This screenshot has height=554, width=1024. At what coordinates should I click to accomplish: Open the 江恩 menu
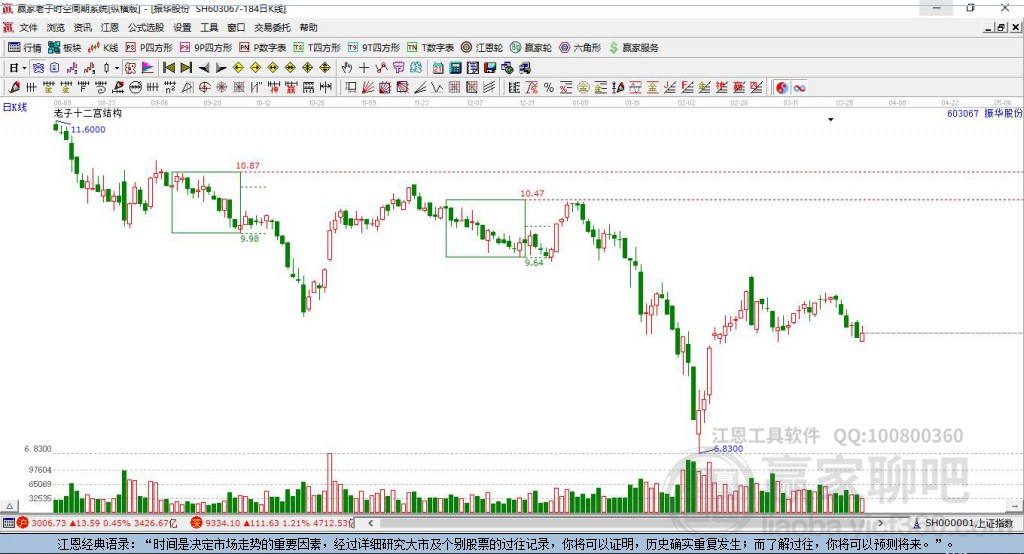[110, 27]
